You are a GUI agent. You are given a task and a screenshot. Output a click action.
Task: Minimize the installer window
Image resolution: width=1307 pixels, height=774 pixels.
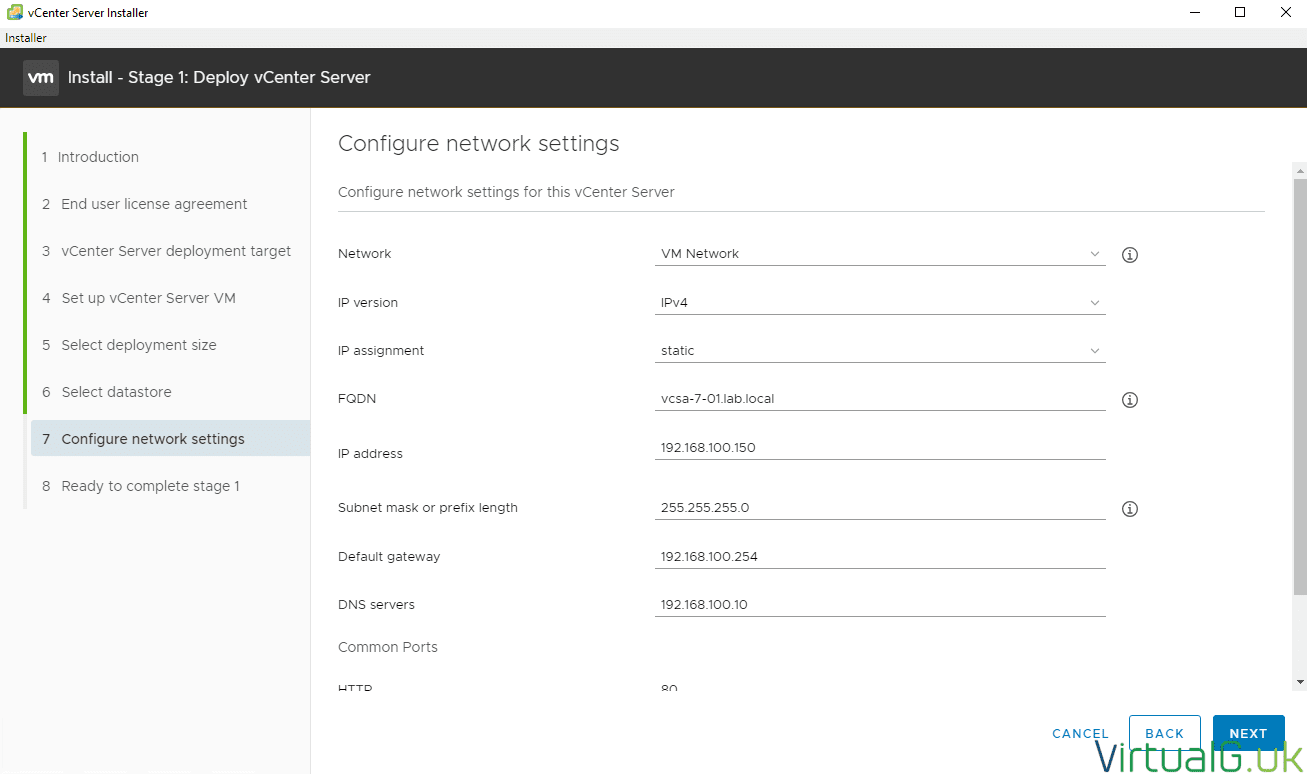coord(1195,12)
